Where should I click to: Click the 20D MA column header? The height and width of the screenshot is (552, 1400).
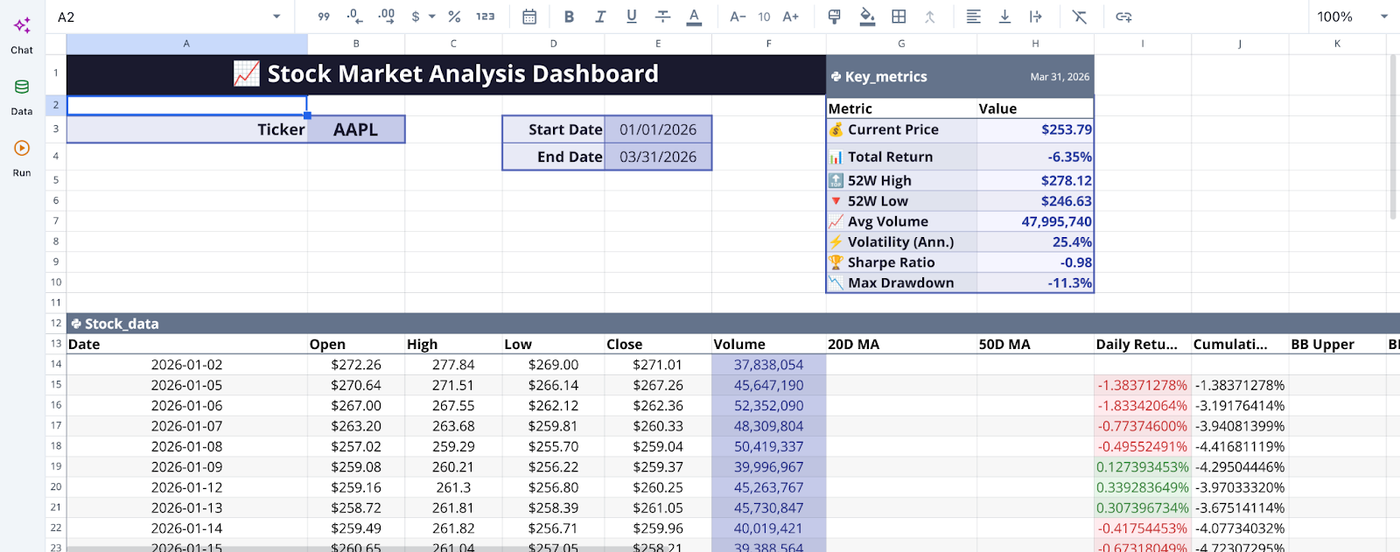[x=901, y=344]
